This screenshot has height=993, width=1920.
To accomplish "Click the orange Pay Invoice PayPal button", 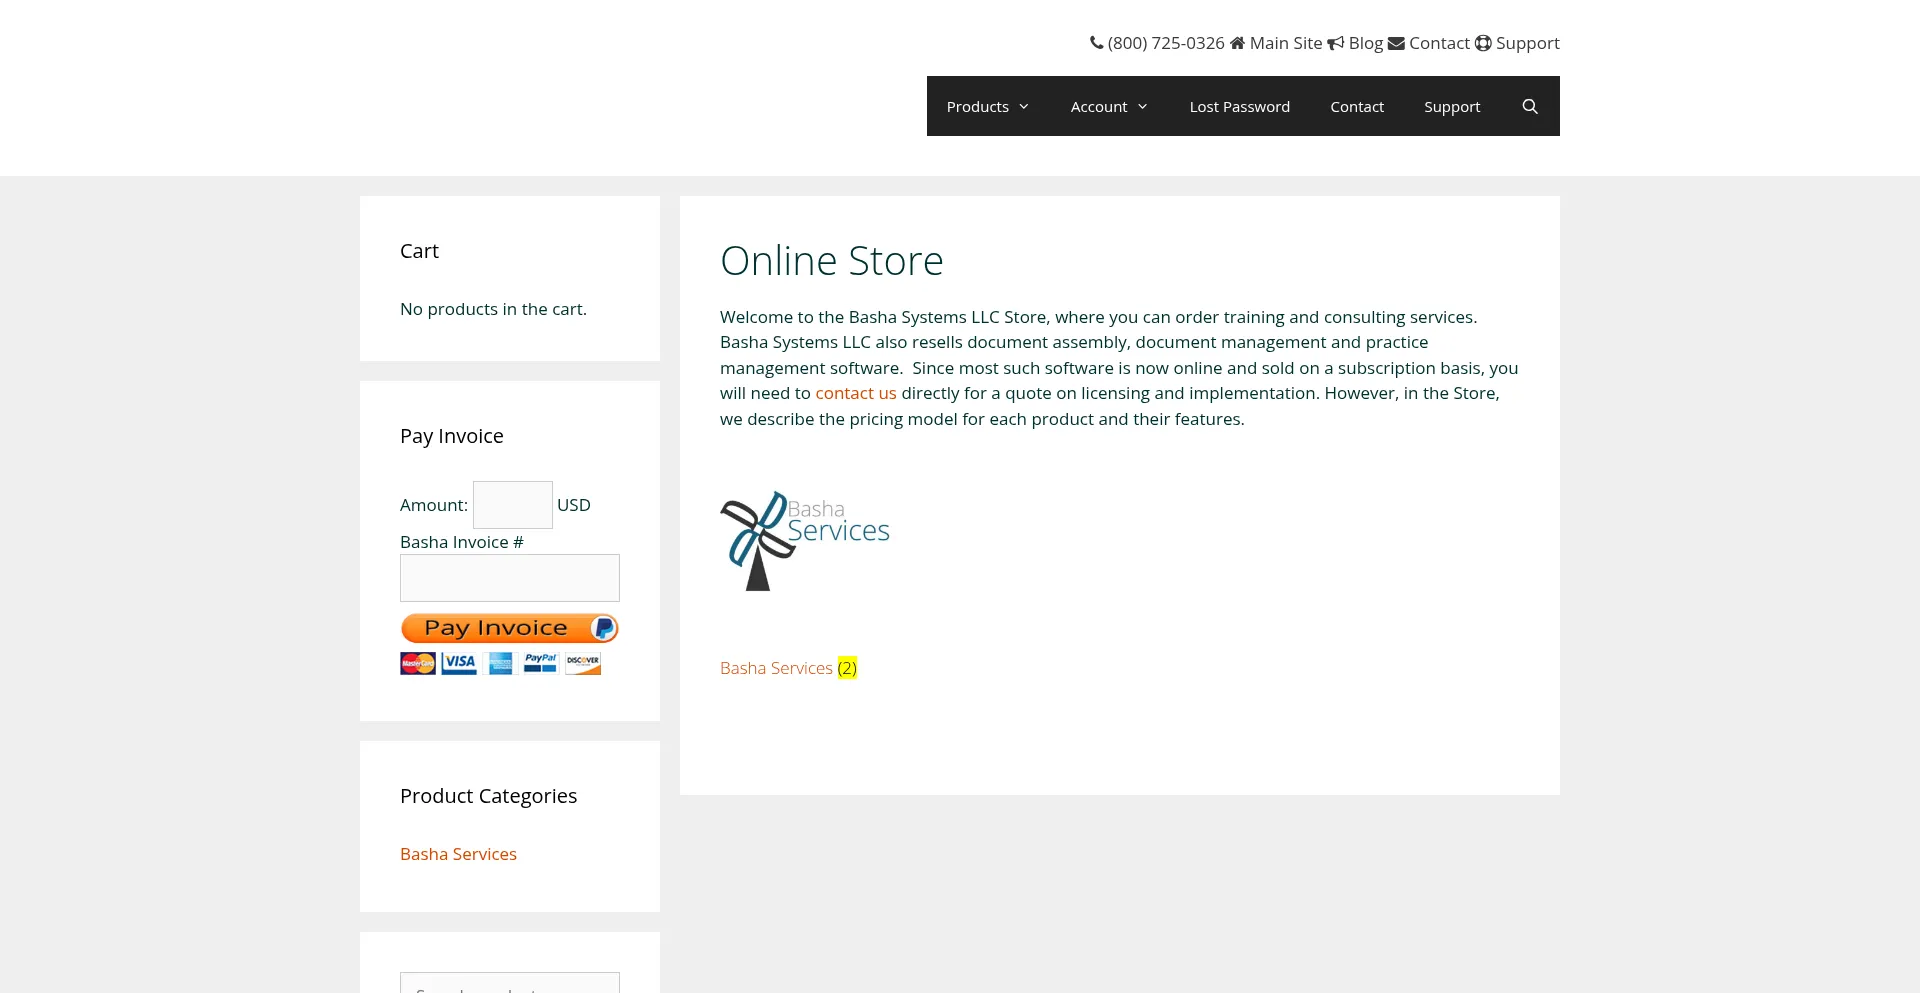I will click(510, 628).
